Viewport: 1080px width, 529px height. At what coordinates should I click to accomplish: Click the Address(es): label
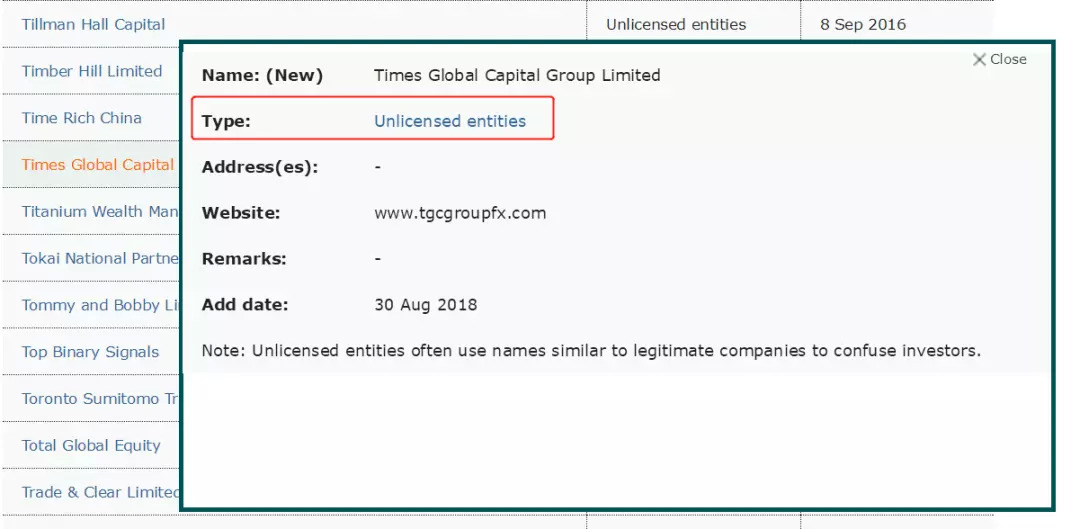click(x=260, y=167)
